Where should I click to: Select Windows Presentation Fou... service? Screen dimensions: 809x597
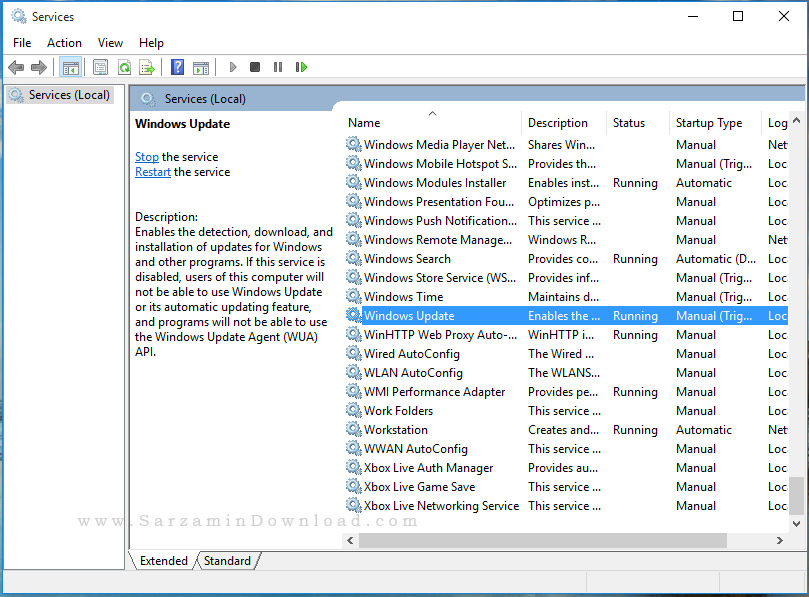(439, 202)
